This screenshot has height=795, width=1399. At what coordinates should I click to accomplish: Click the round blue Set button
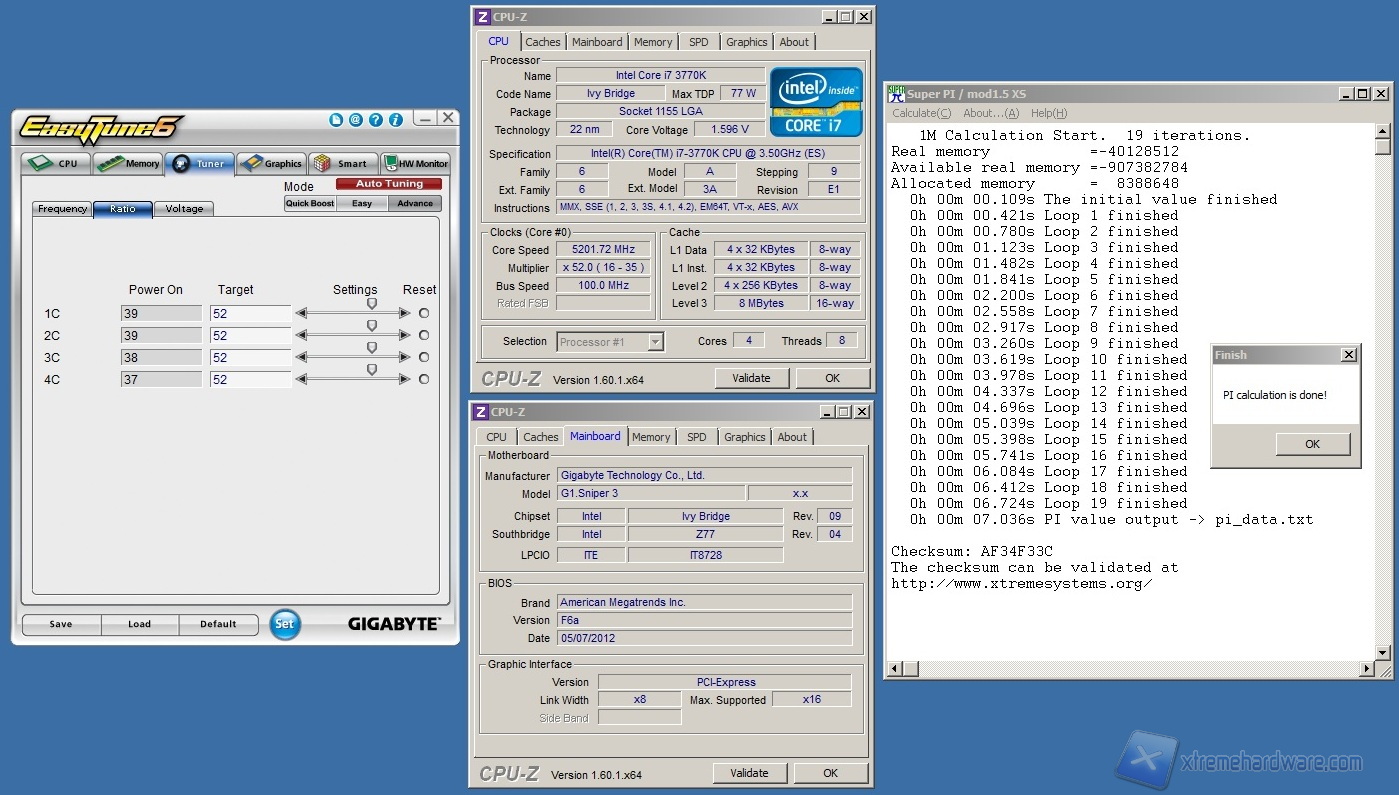pos(285,624)
